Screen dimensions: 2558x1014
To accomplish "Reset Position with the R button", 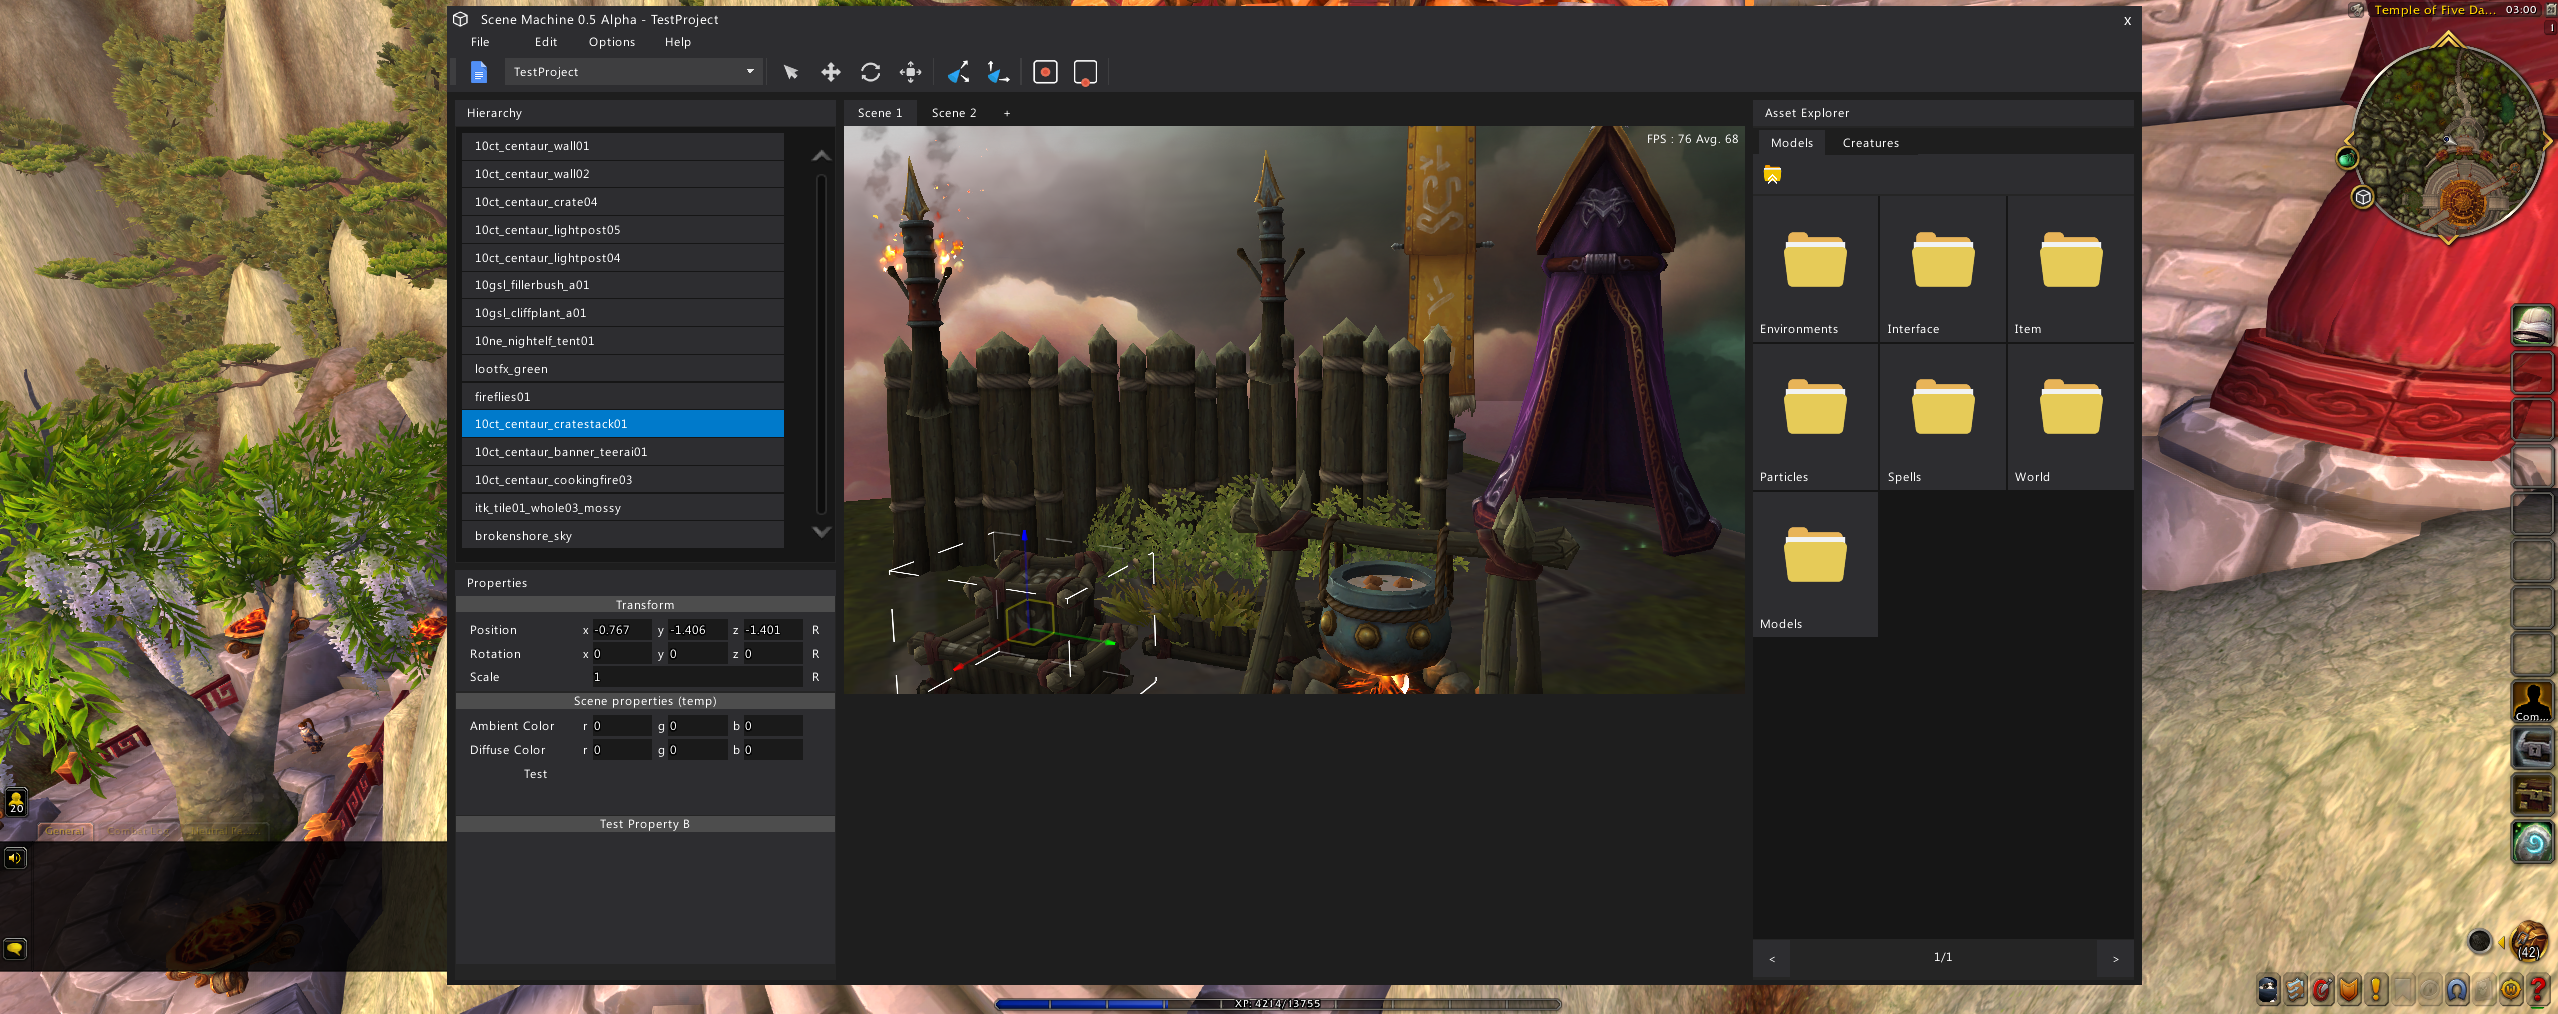I will click(x=815, y=630).
